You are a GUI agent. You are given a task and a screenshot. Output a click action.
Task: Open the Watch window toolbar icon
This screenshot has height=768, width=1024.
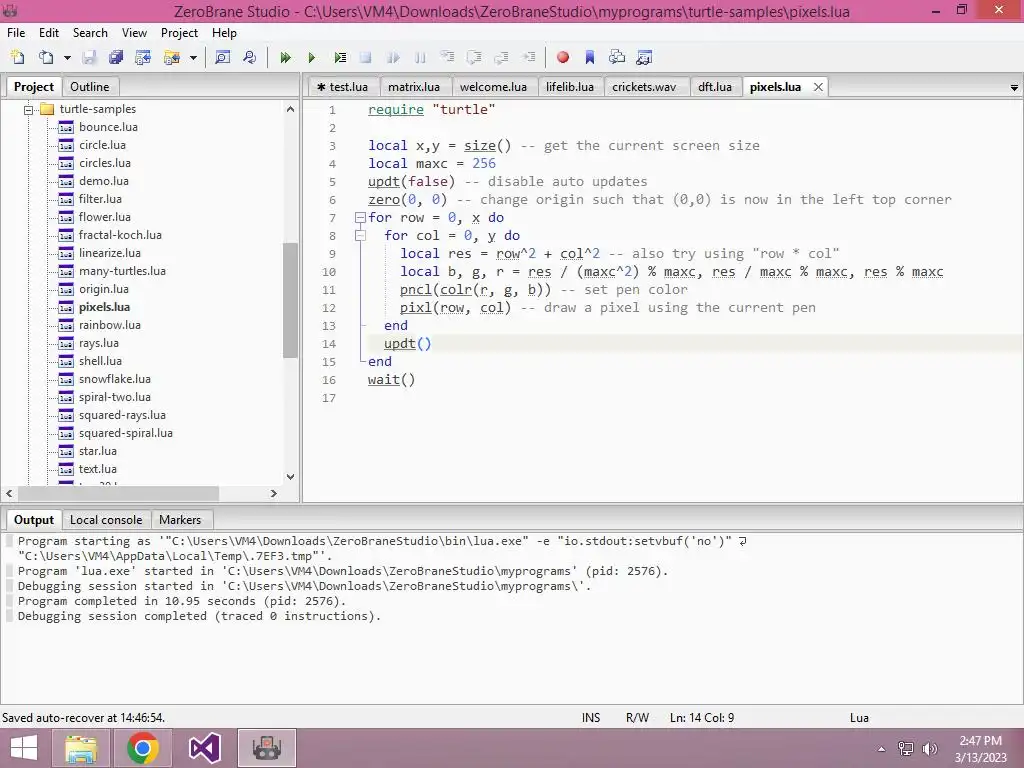(644, 57)
